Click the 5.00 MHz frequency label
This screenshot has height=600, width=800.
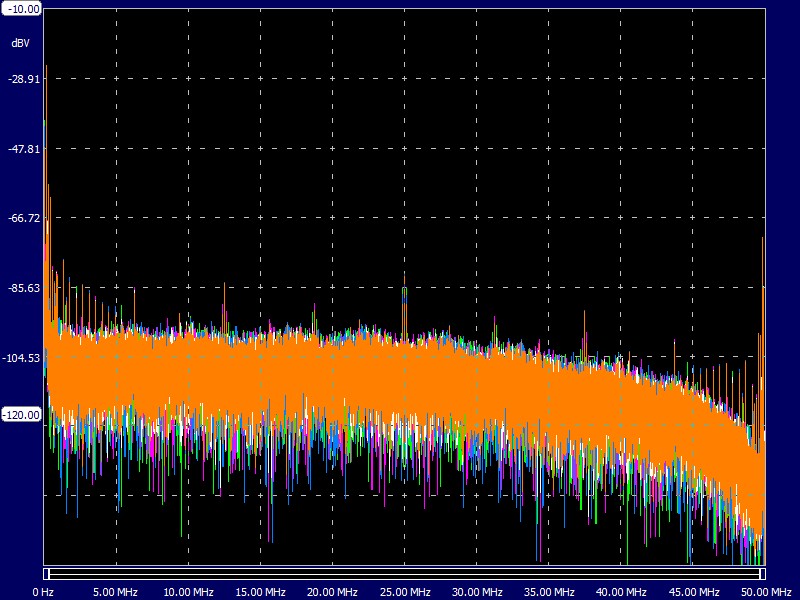click(115, 592)
